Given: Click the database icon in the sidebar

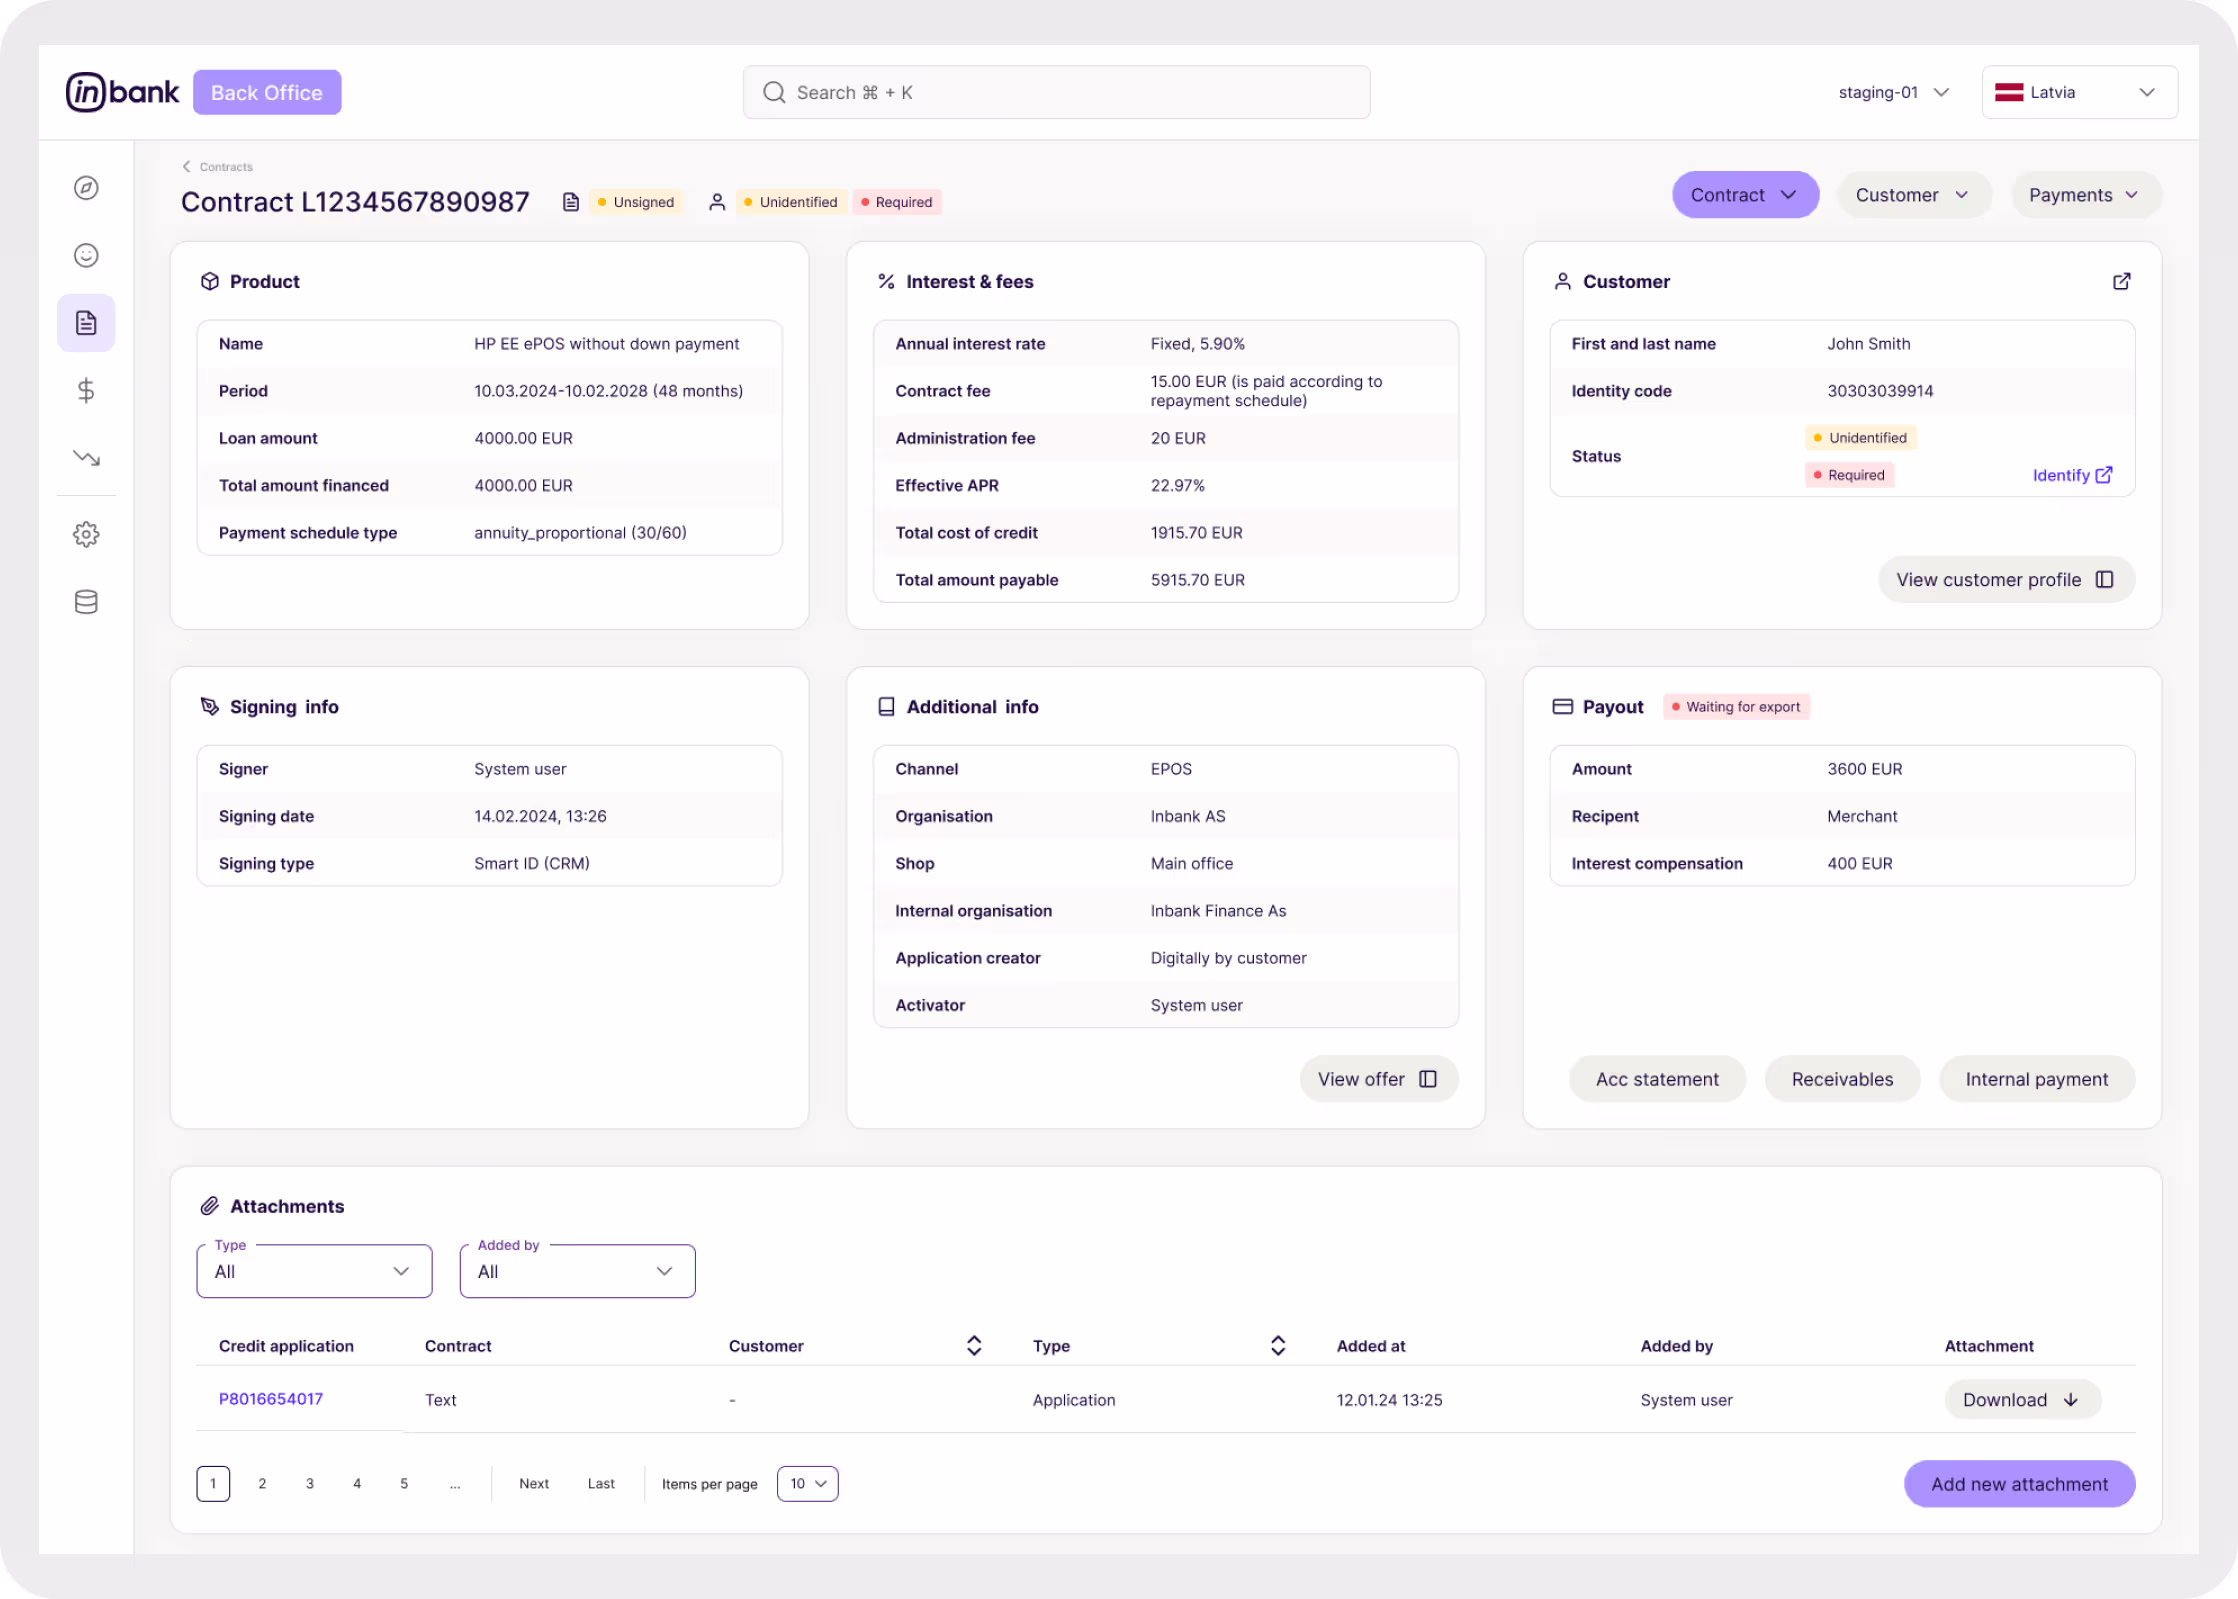Looking at the screenshot, I should [x=86, y=602].
